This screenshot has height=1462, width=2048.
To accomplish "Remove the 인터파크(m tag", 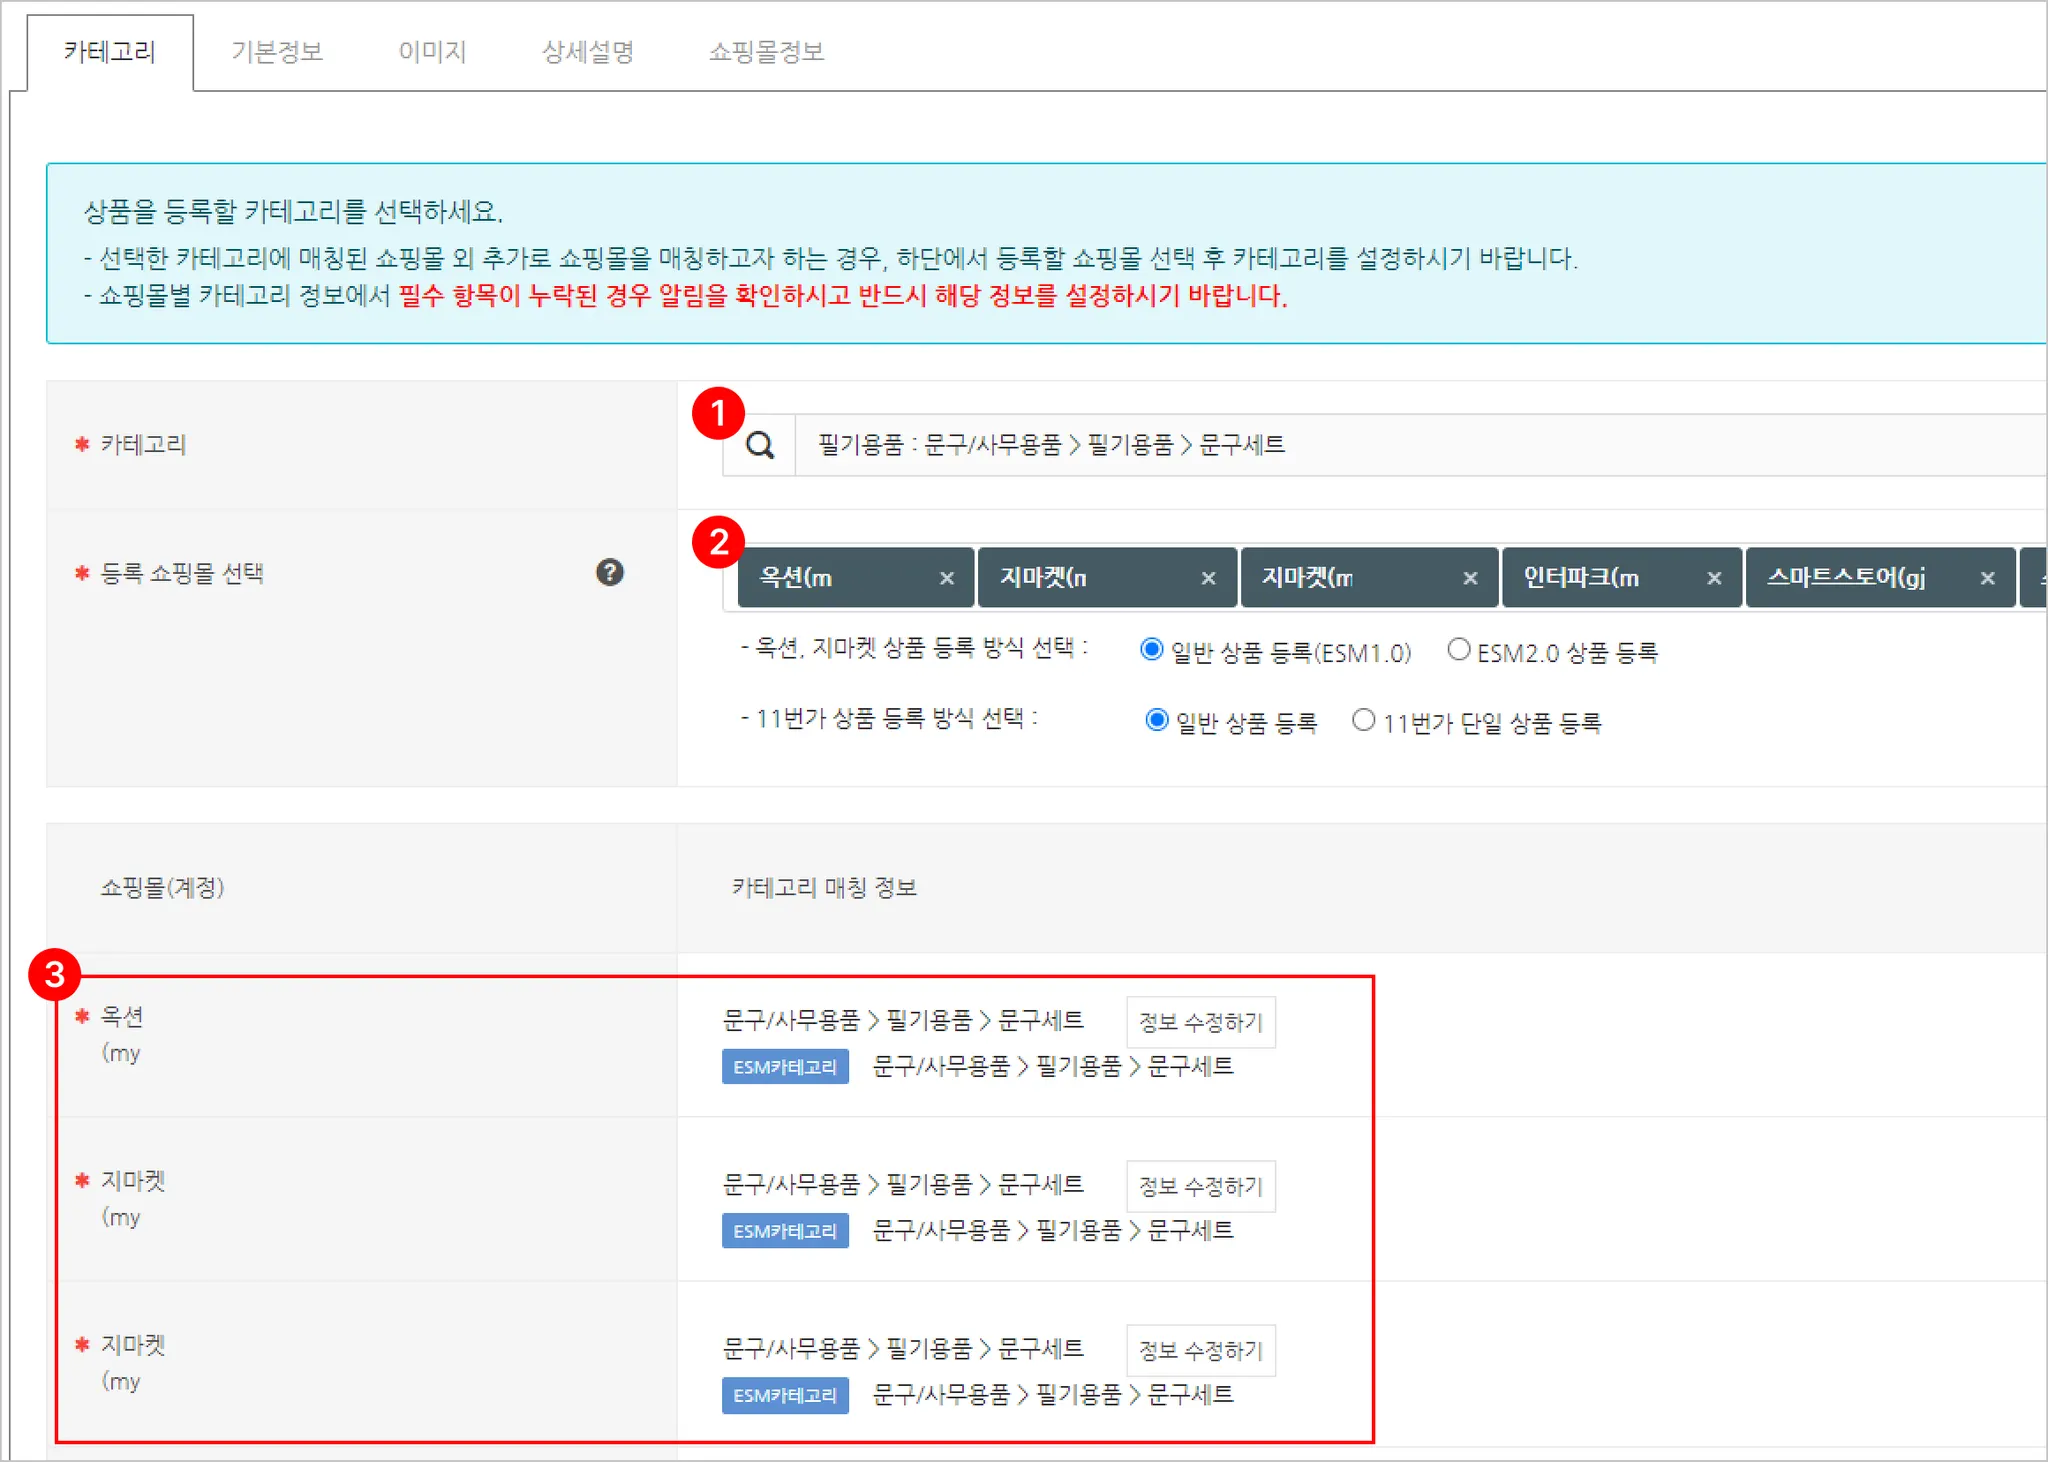I will [x=1714, y=578].
